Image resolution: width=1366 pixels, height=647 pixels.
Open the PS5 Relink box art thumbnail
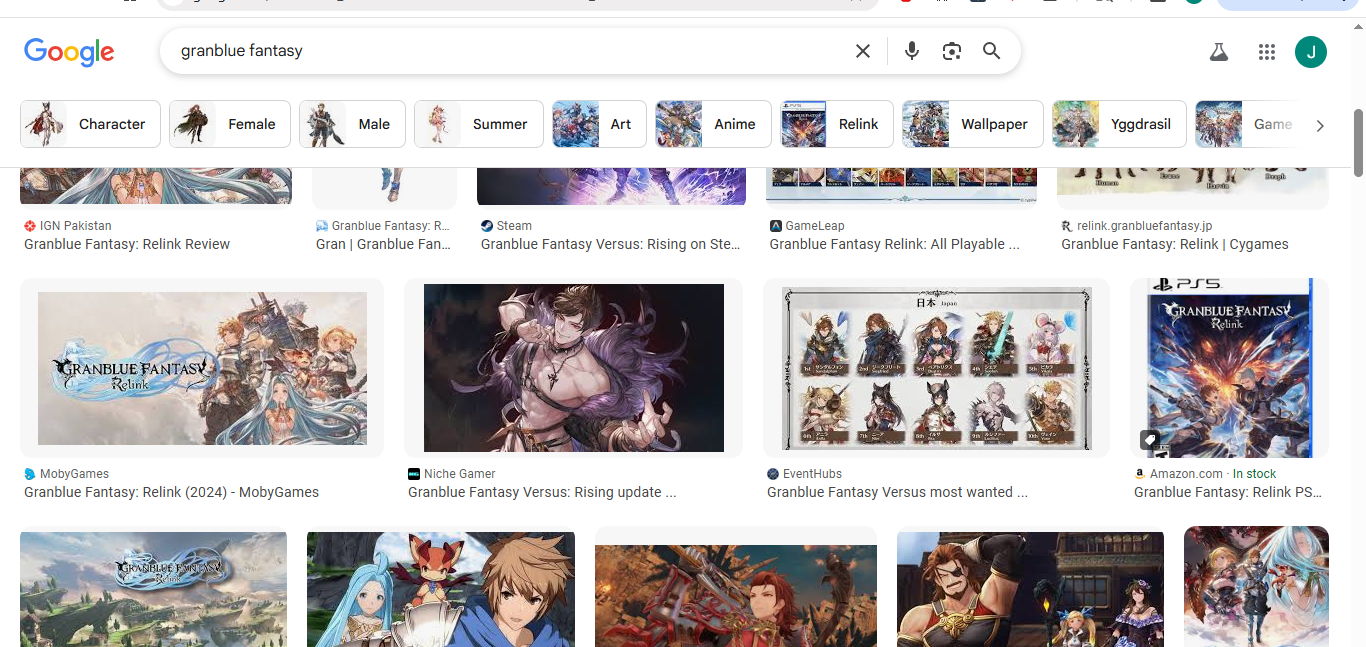[x=1229, y=368]
